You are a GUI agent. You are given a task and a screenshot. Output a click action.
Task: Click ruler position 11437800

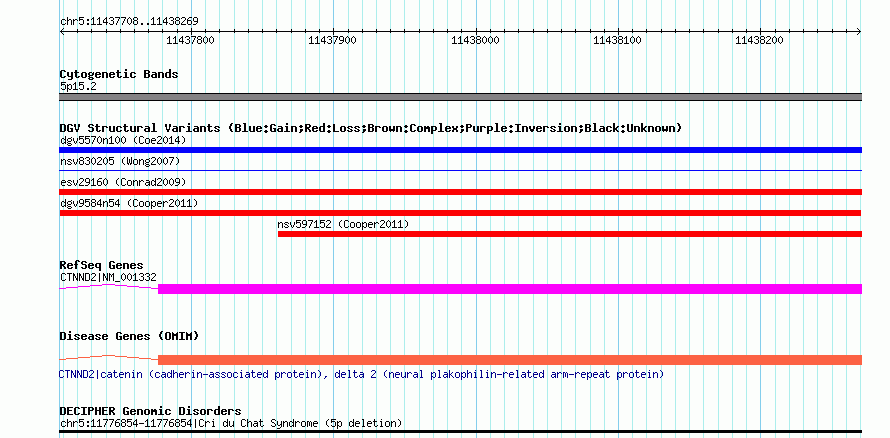point(190,40)
